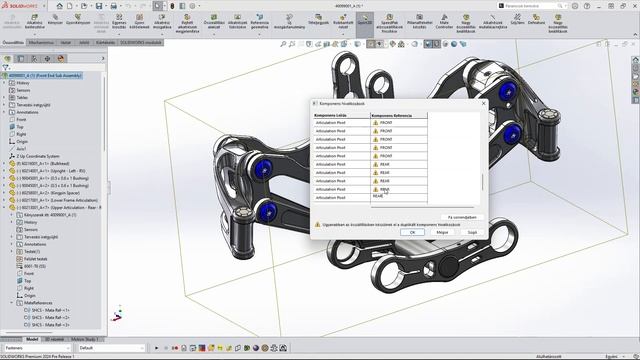Image resolution: width=640 pixels, height=360 pixels.
Task: Open Referencia geometria tool
Action: (x=260, y=21)
